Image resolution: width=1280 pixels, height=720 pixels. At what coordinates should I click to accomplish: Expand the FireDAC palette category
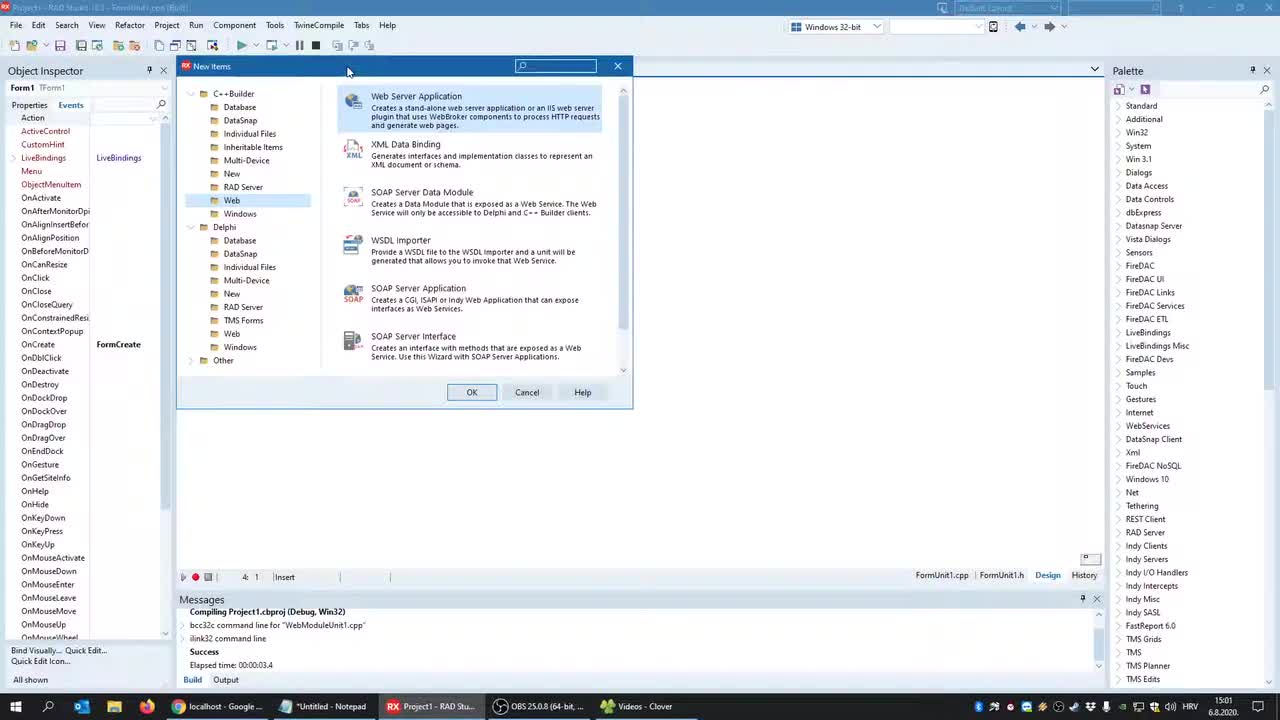tap(1119, 266)
